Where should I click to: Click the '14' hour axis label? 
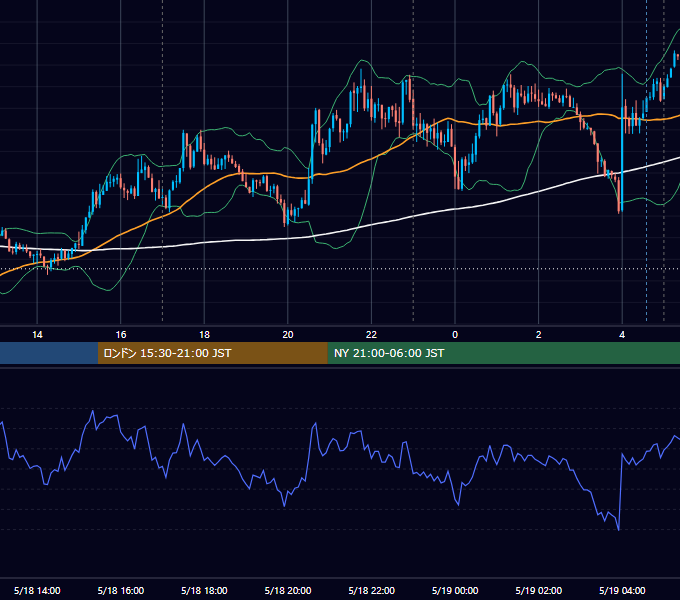click(37, 335)
